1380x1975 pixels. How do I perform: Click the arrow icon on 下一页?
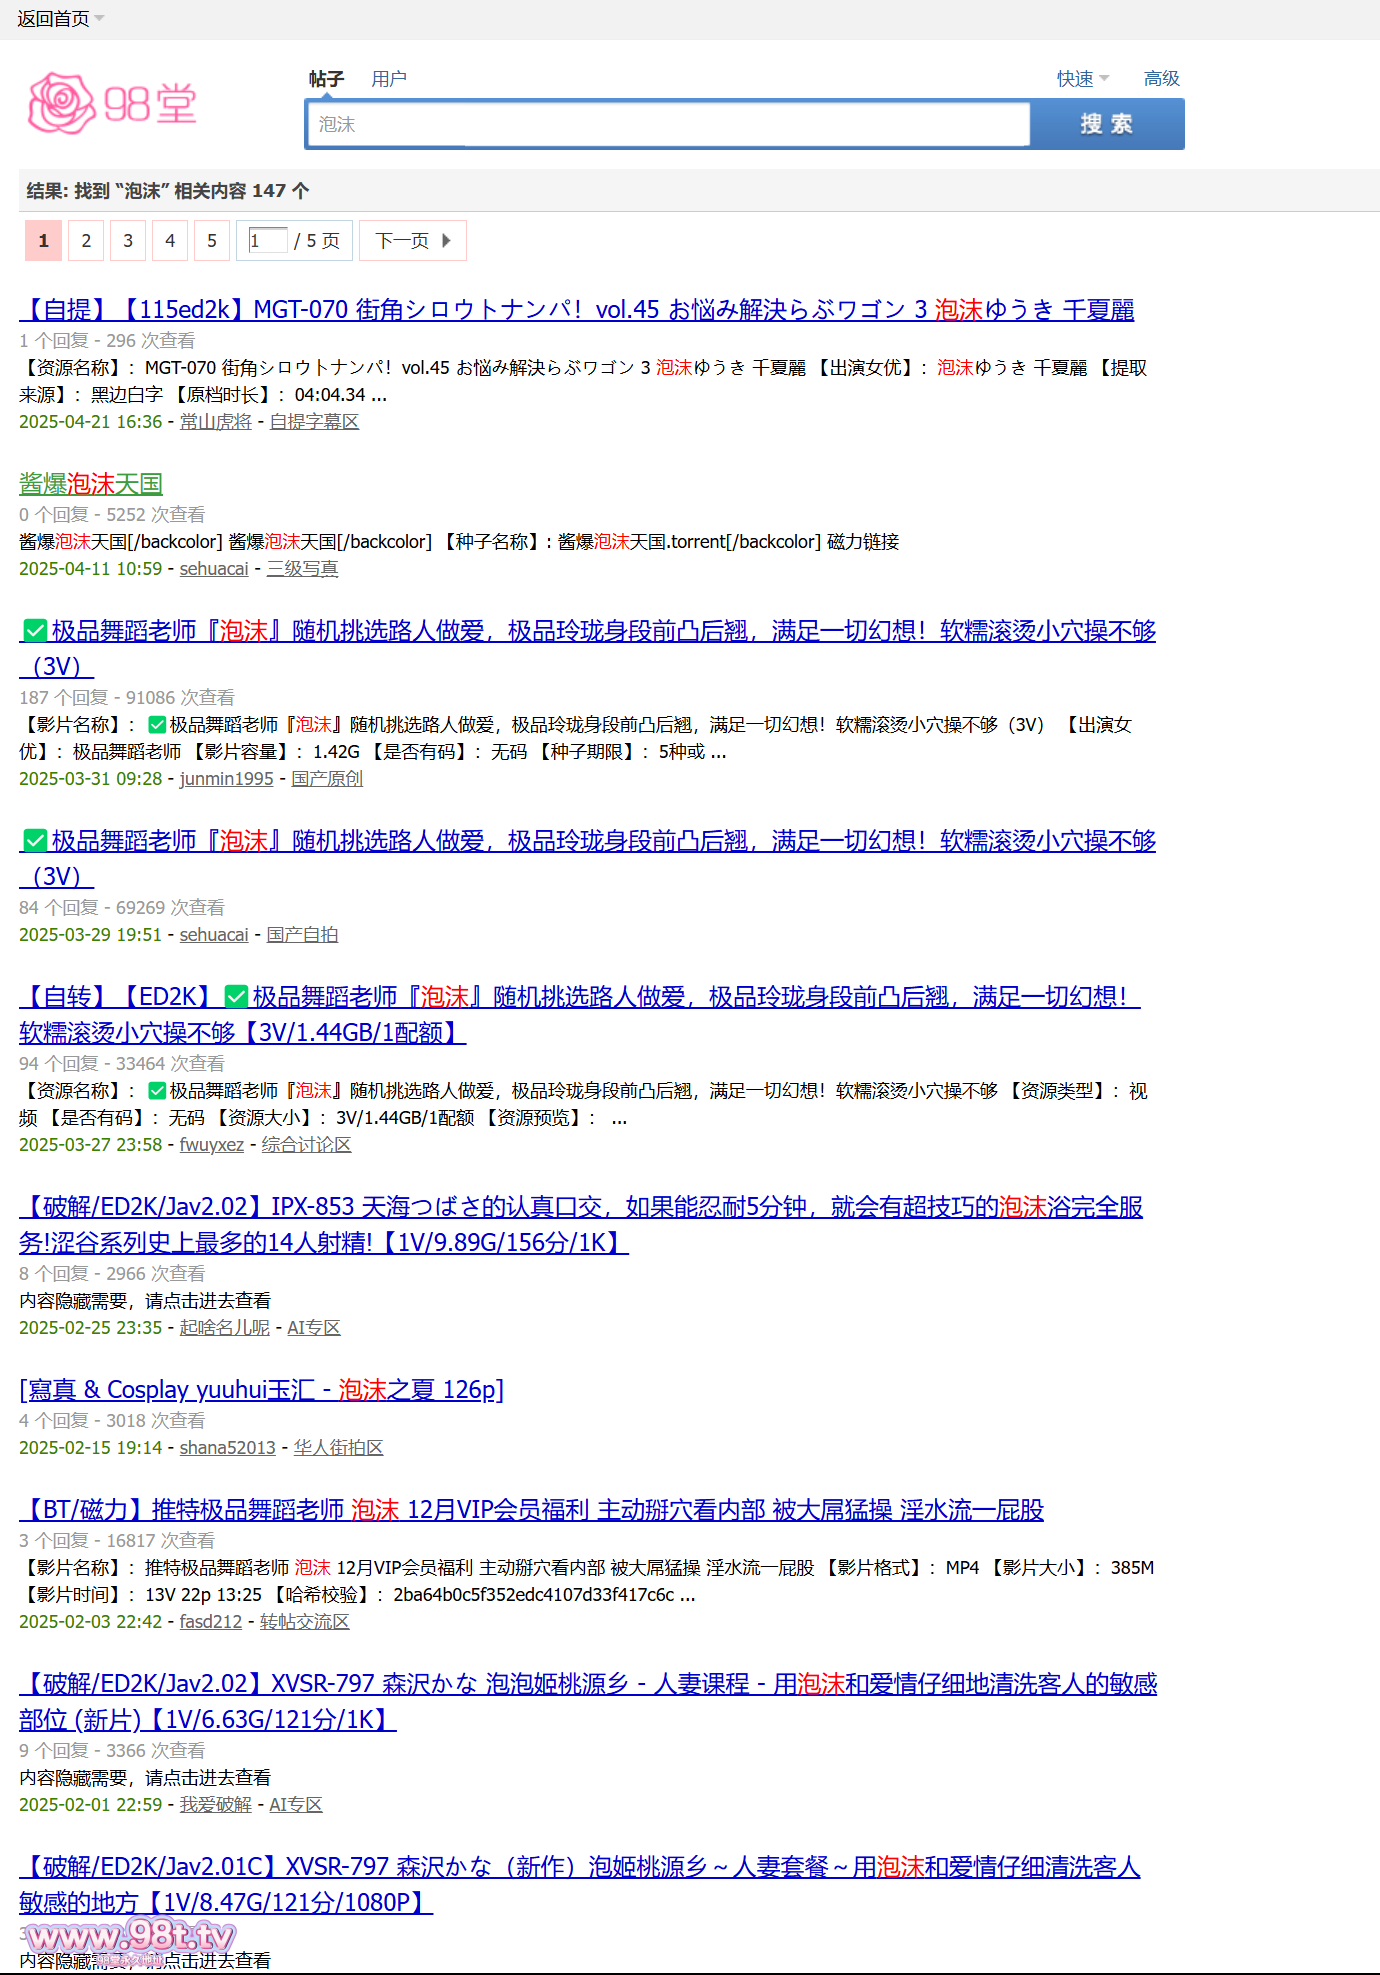[446, 241]
